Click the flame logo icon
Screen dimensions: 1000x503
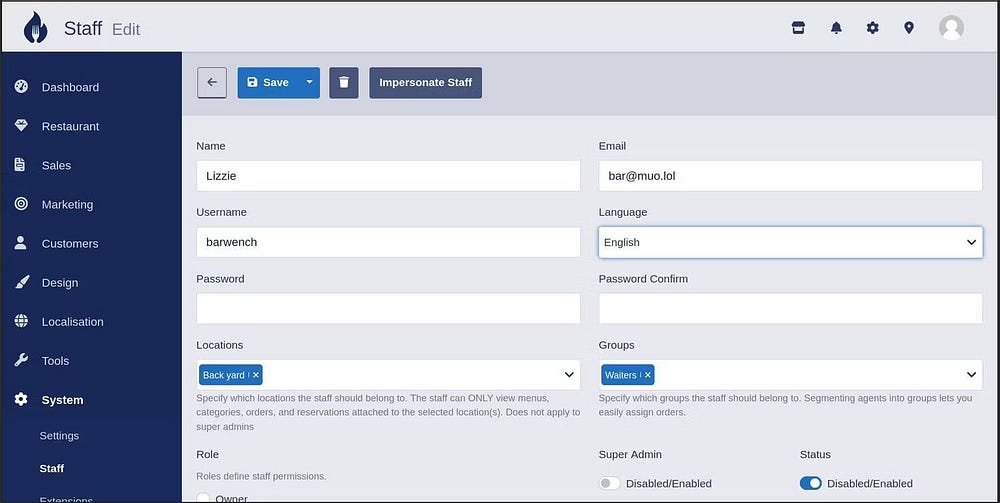coord(35,28)
